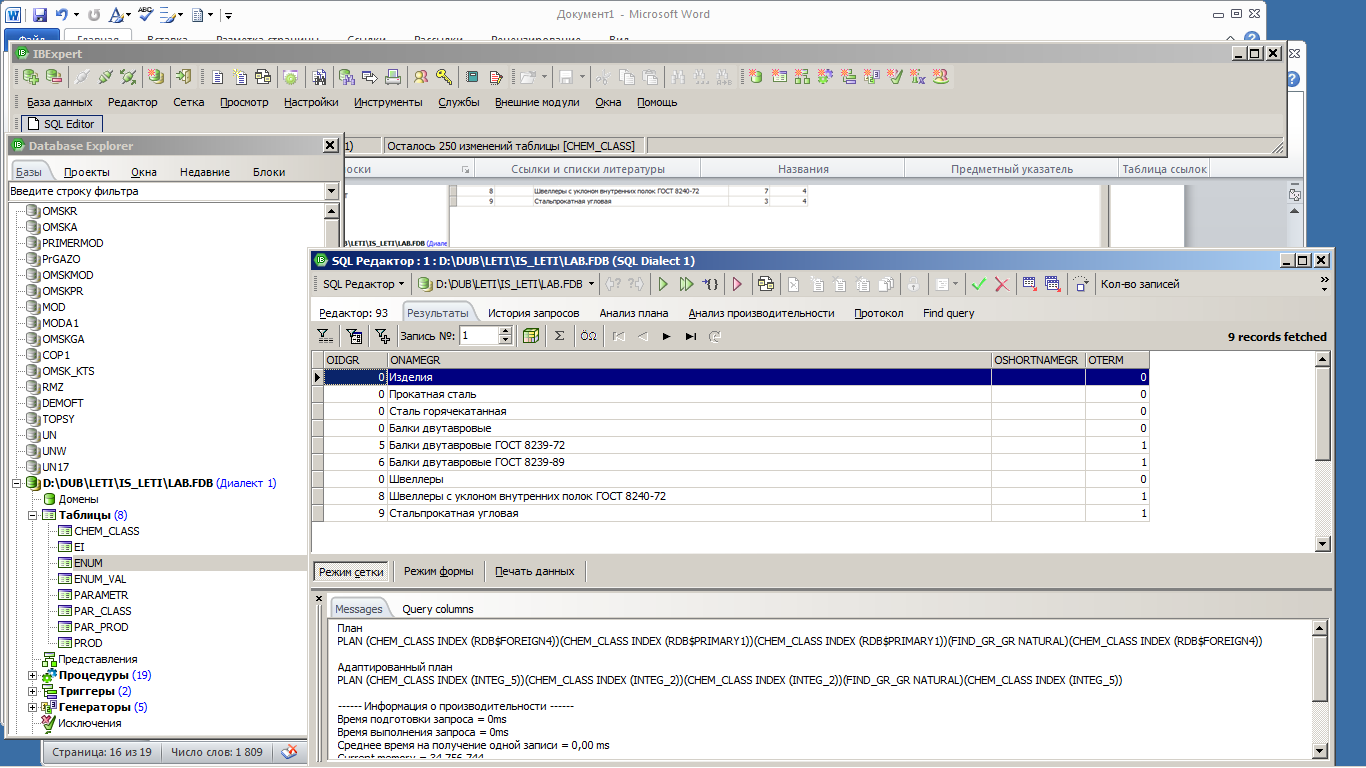Click the Sigma summary icon in results toolbar
Screen dimensions: 1366x768
(x=559, y=336)
